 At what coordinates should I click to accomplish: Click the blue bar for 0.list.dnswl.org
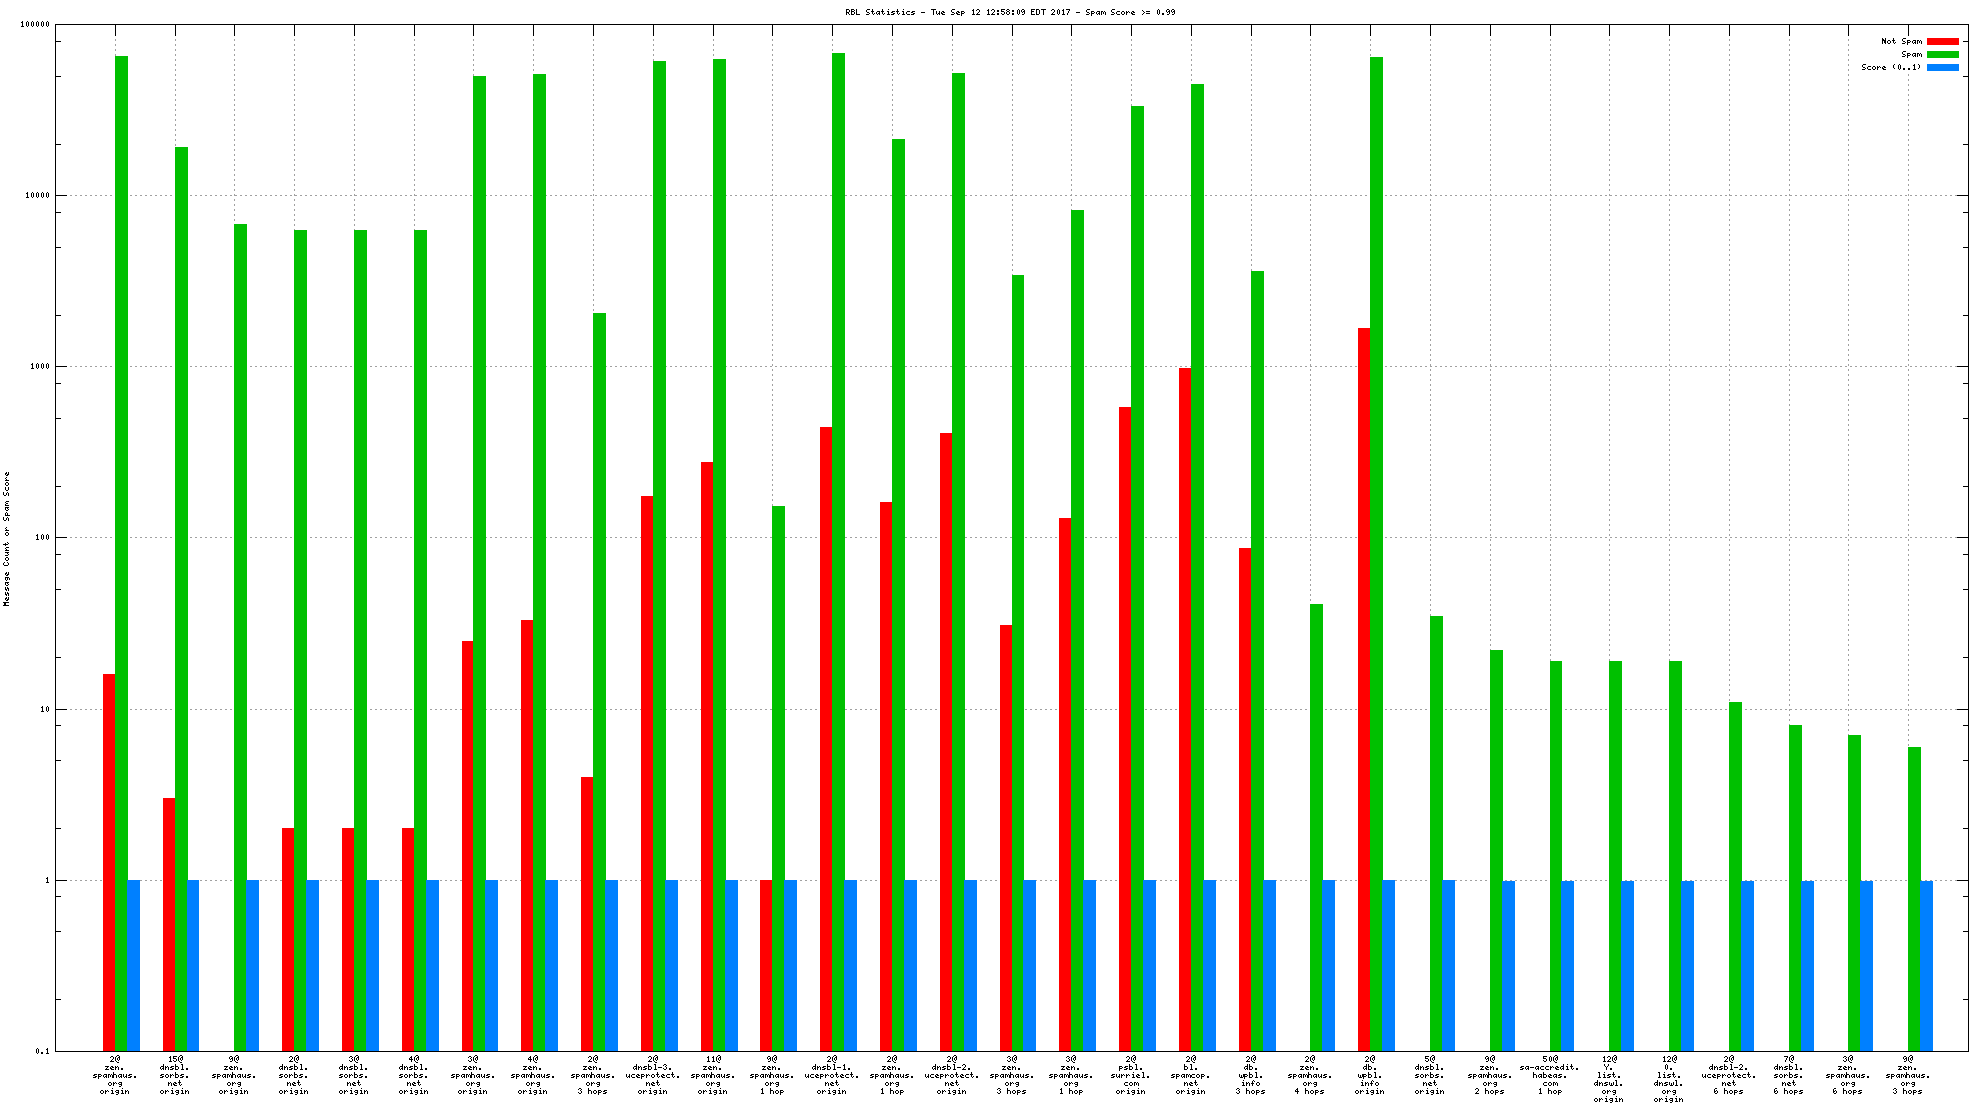[1688, 965]
